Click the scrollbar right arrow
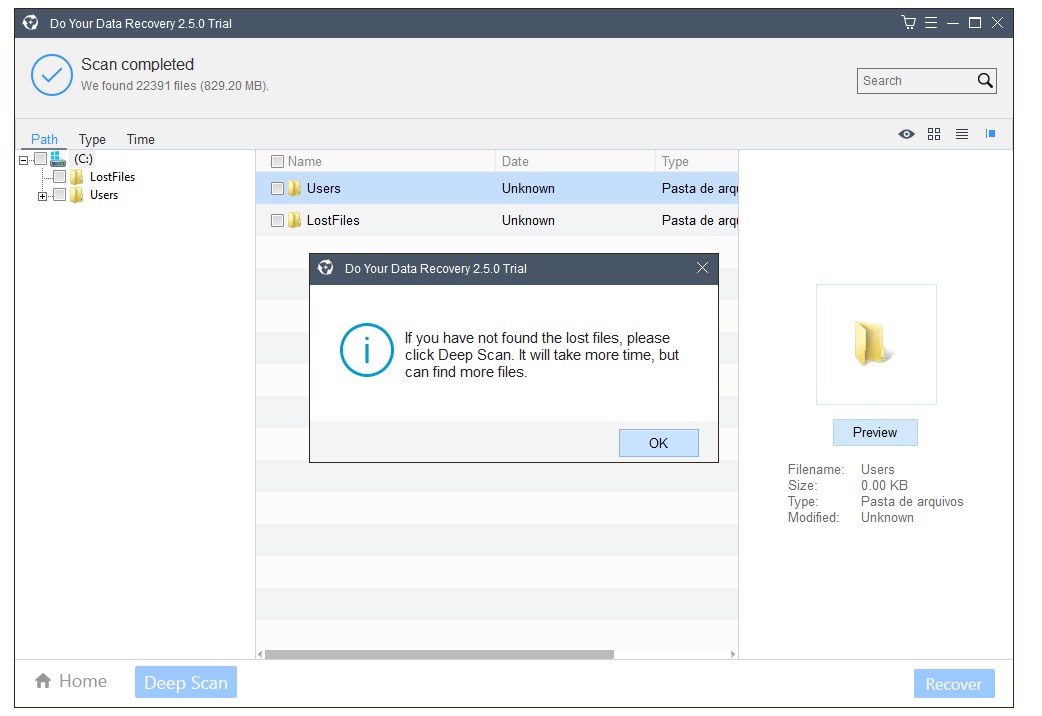 point(733,655)
